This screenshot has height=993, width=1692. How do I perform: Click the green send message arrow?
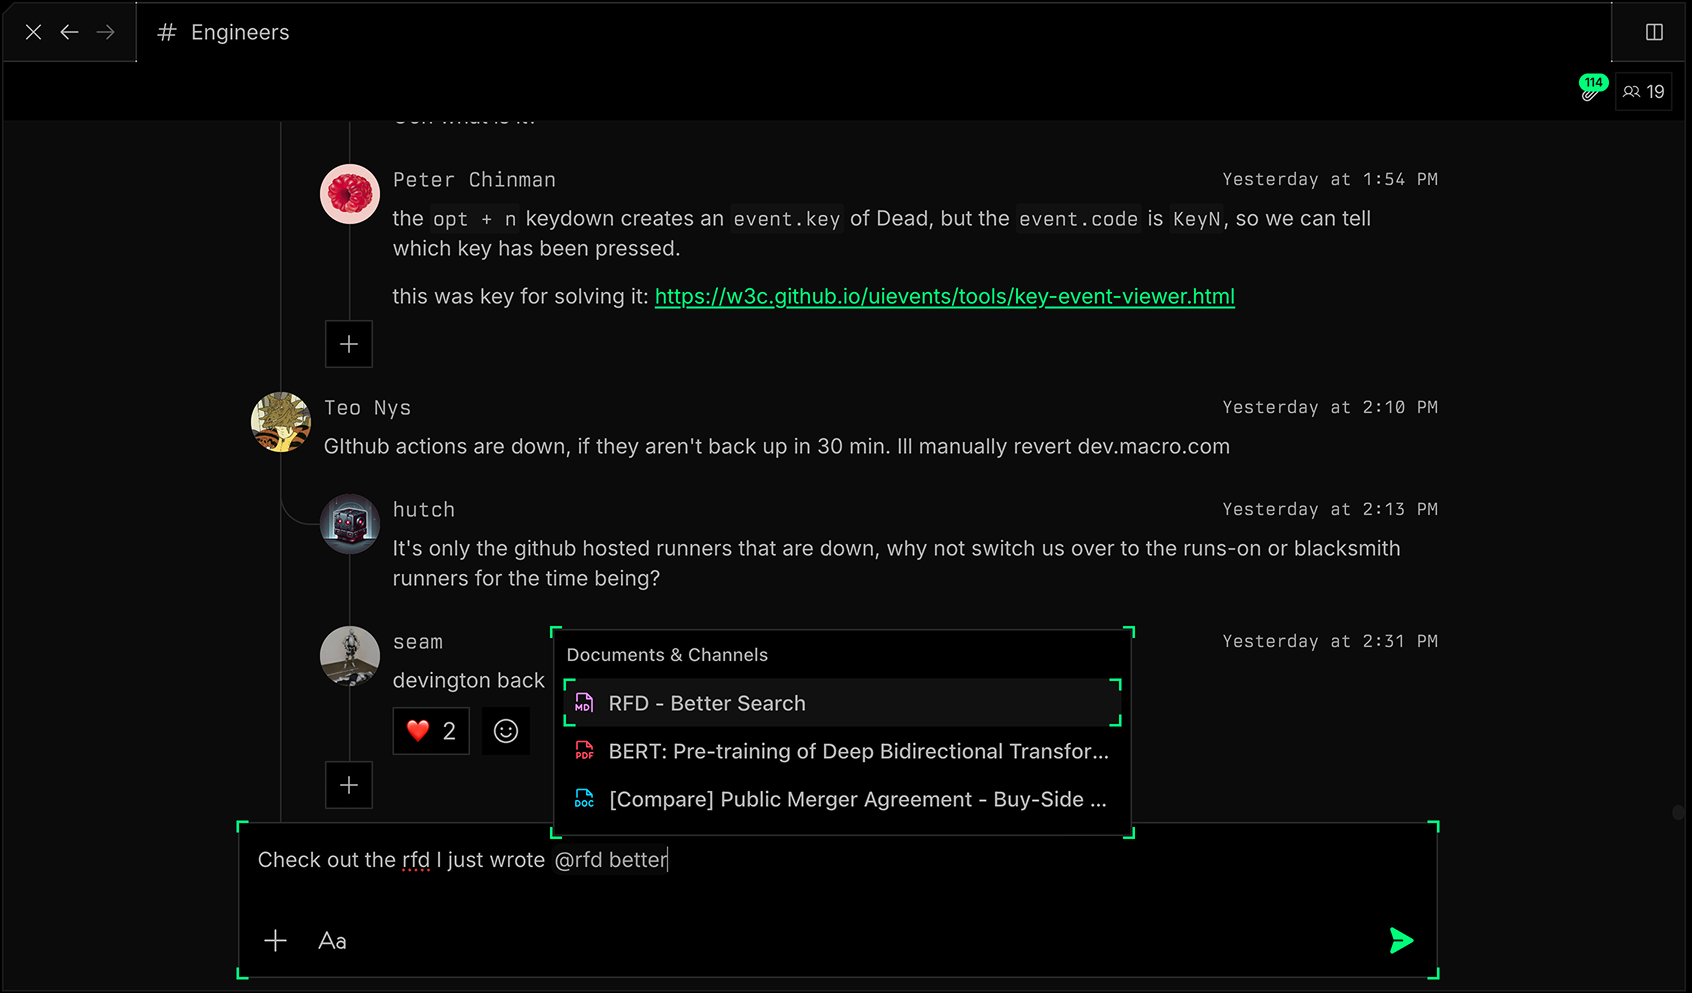(x=1401, y=940)
